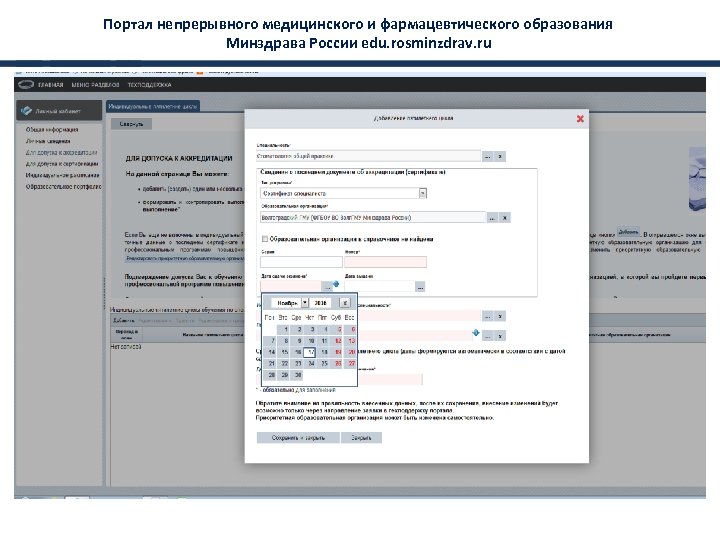
Task: Clear additional specialty field with x button
Action: coord(500,316)
